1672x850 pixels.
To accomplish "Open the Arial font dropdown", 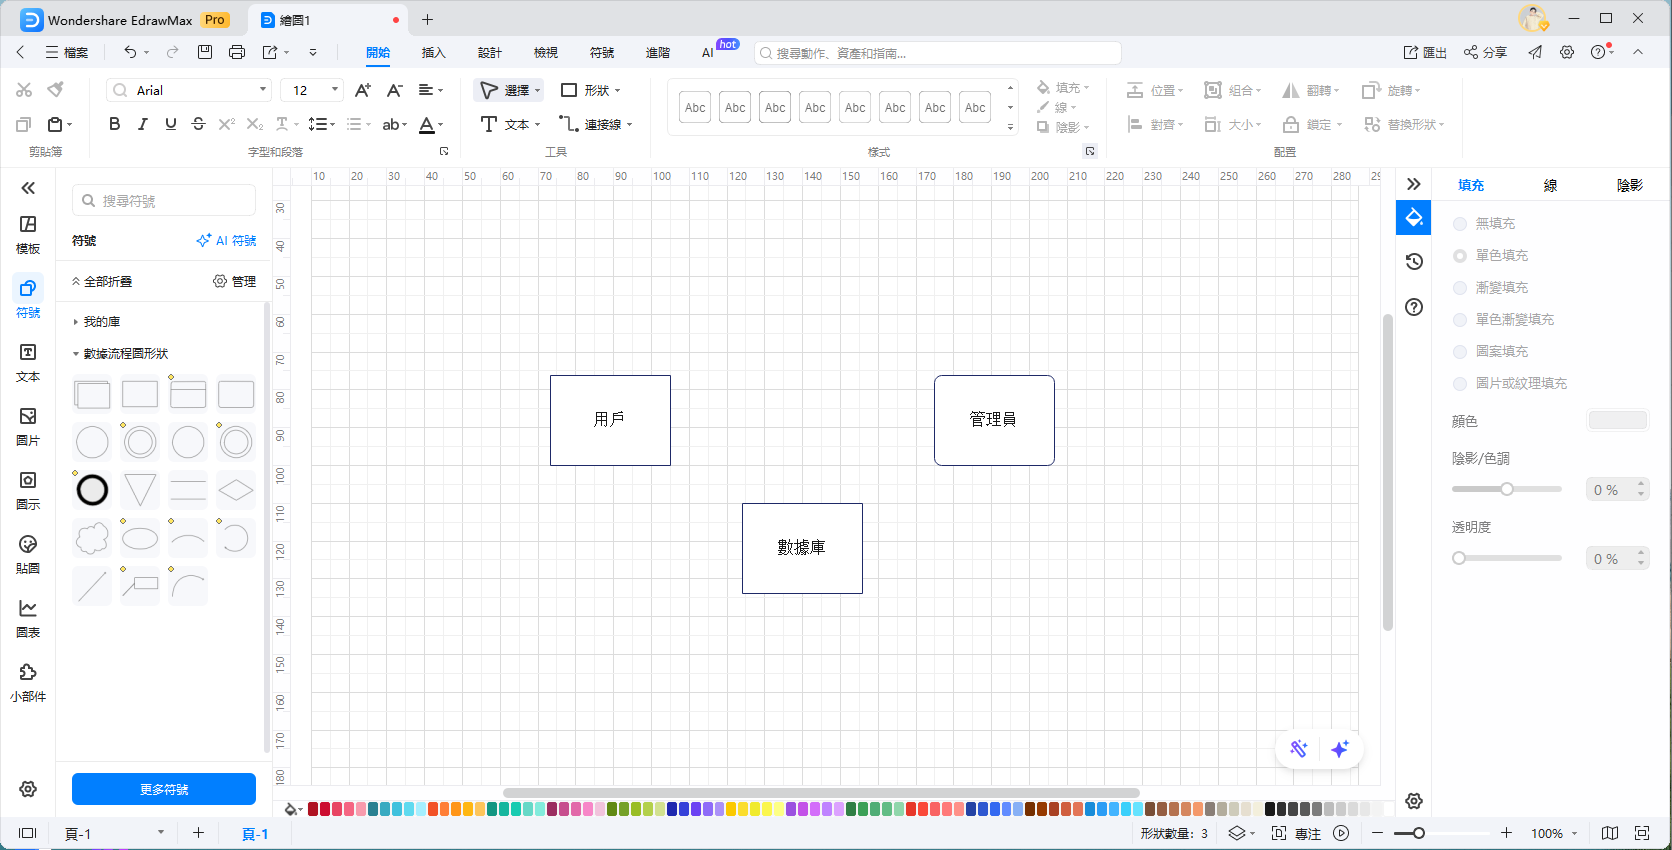I will (188, 90).
